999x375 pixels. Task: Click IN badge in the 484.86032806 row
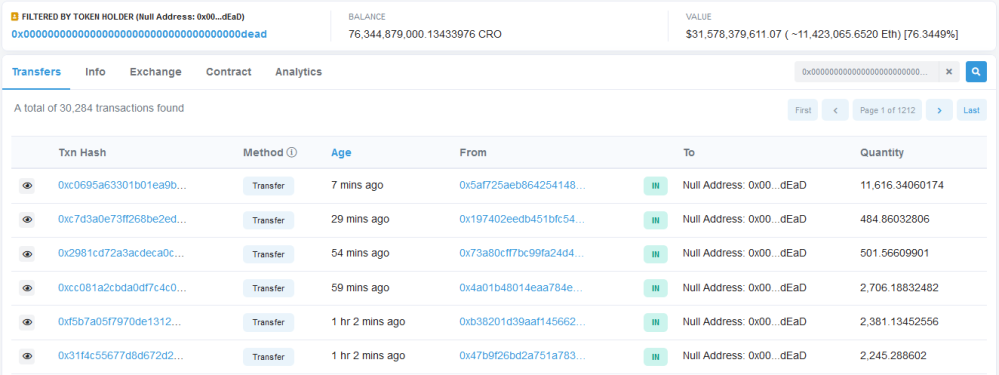(x=655, y=220)
